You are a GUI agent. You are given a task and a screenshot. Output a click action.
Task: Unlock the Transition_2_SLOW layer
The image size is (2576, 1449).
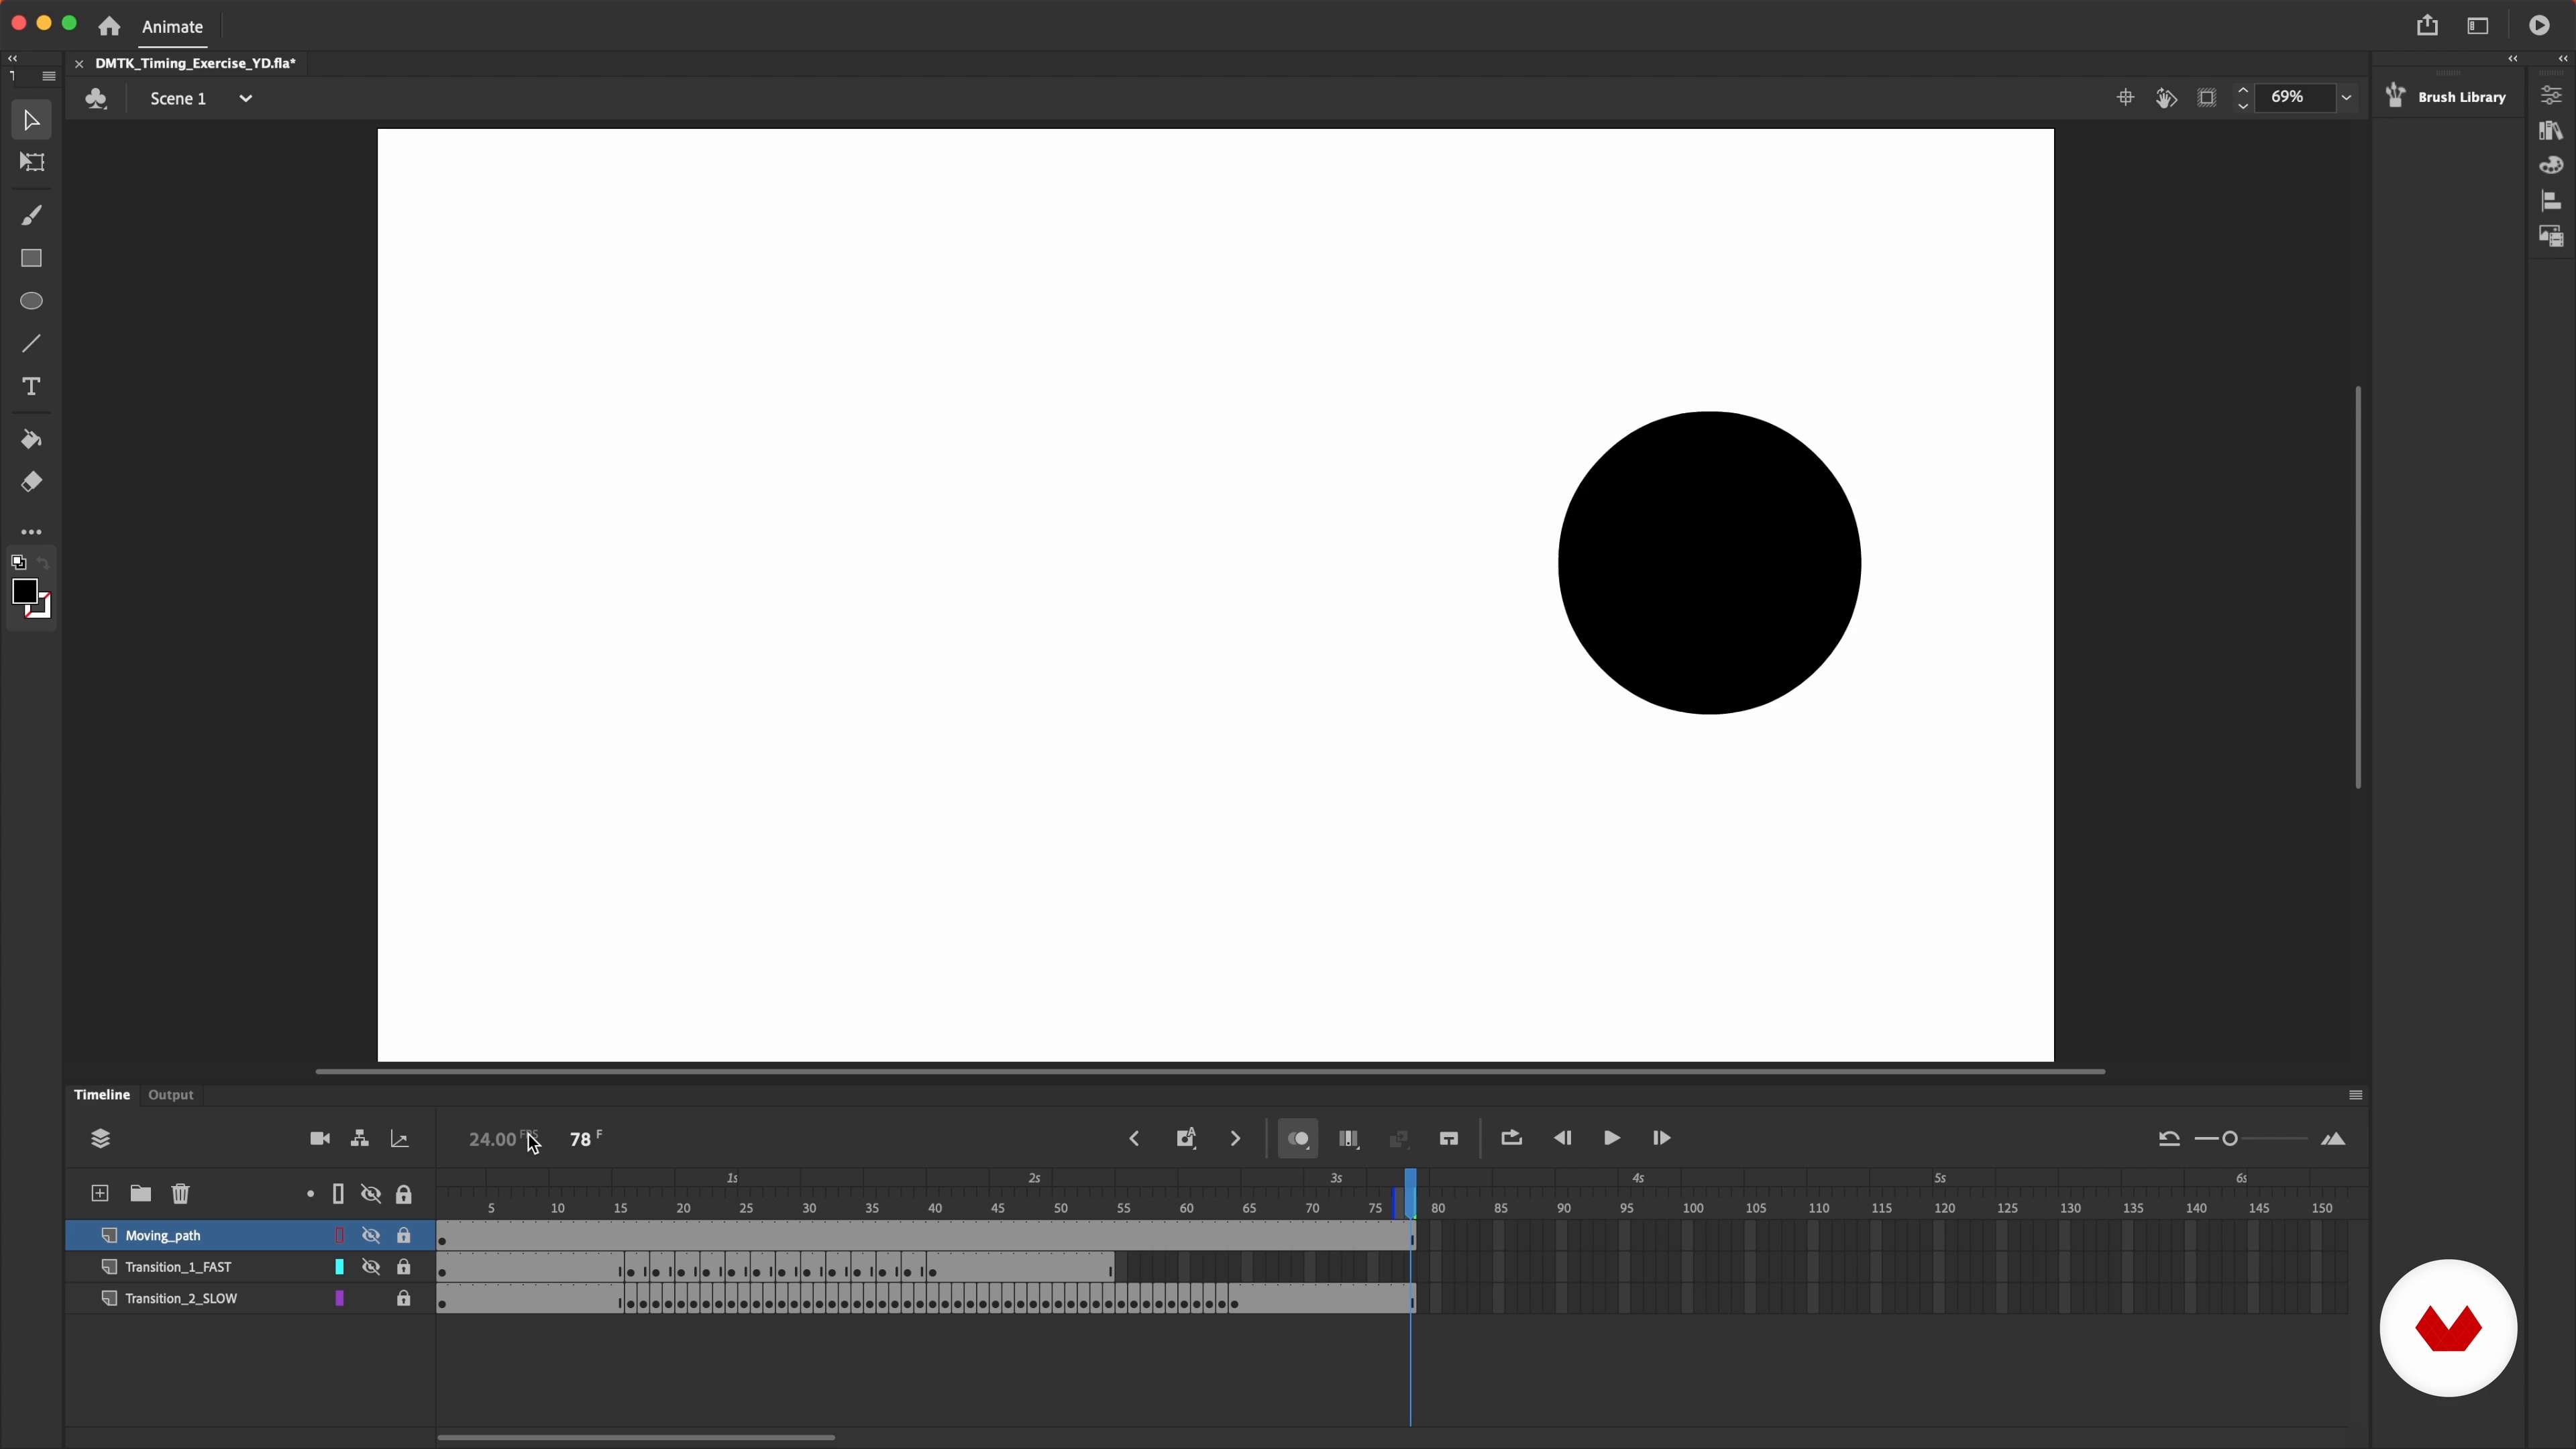[x=403, y=1298]
